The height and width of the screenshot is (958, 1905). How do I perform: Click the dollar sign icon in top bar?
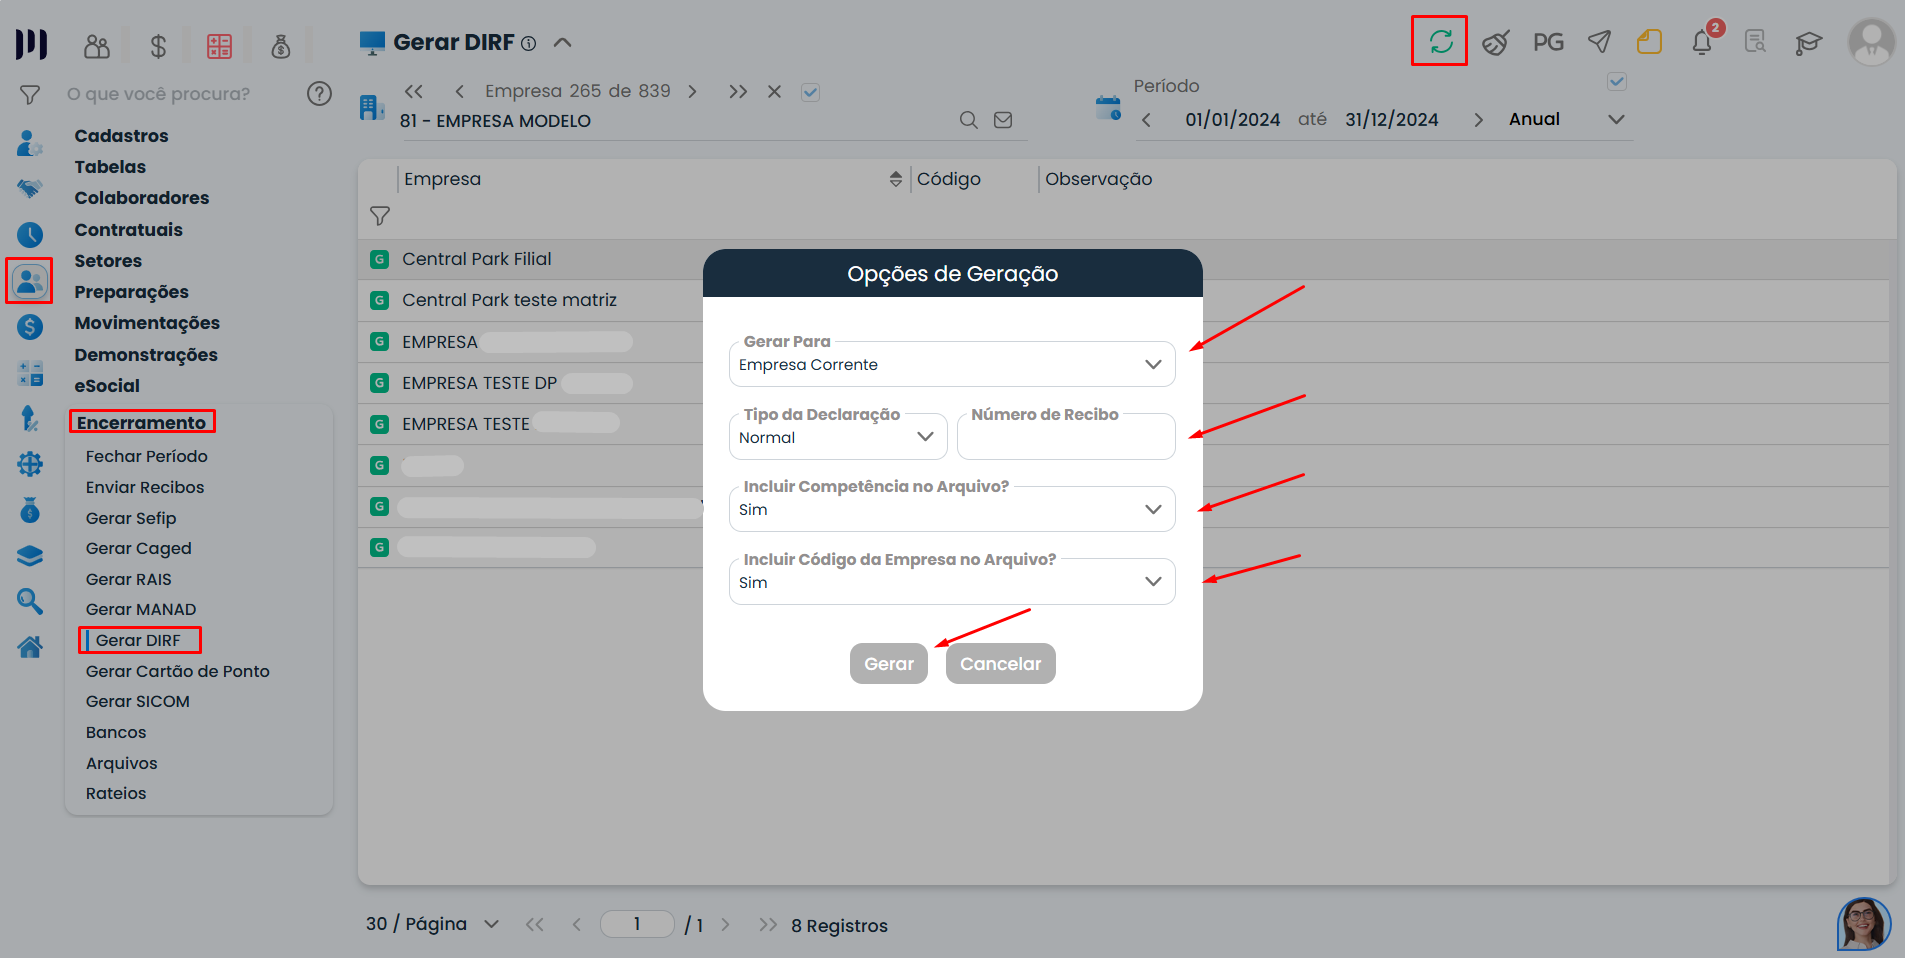[158, 46]
